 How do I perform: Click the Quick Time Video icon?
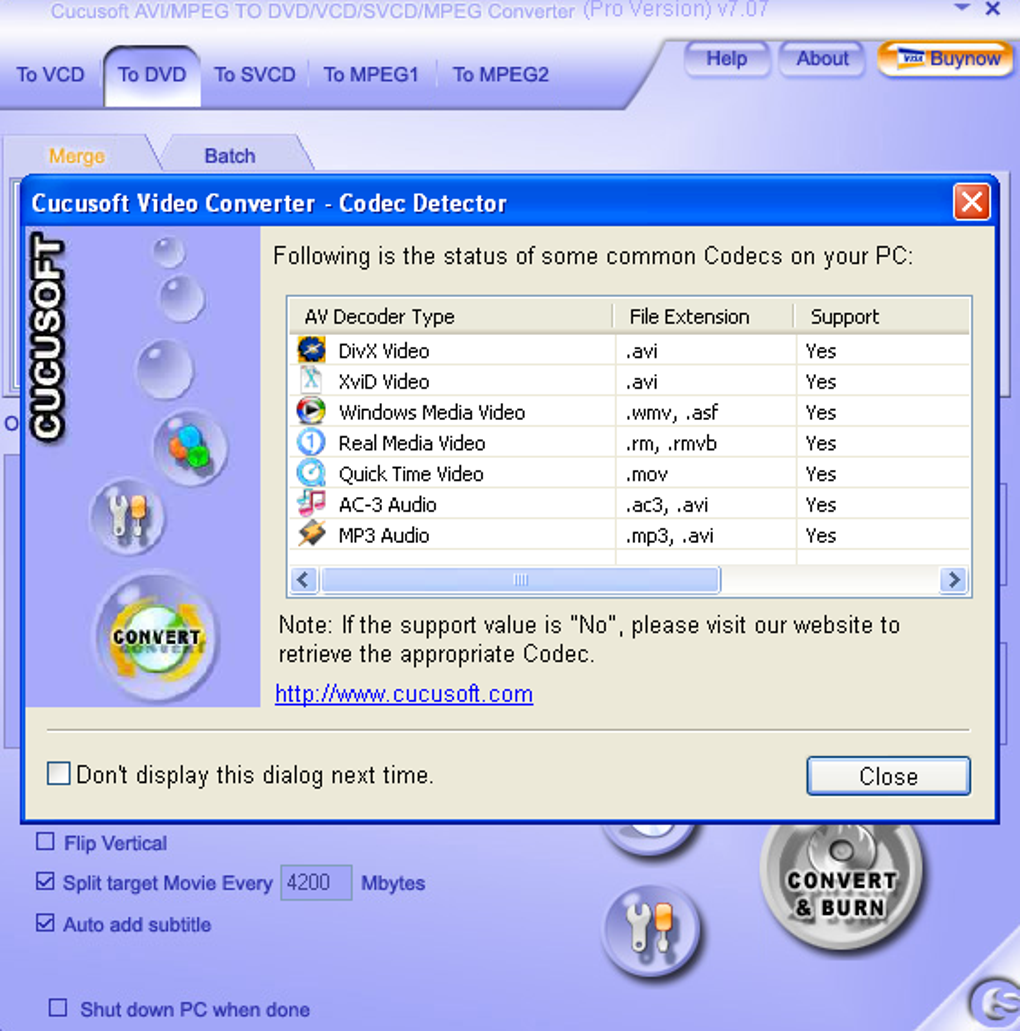point(311,473)
